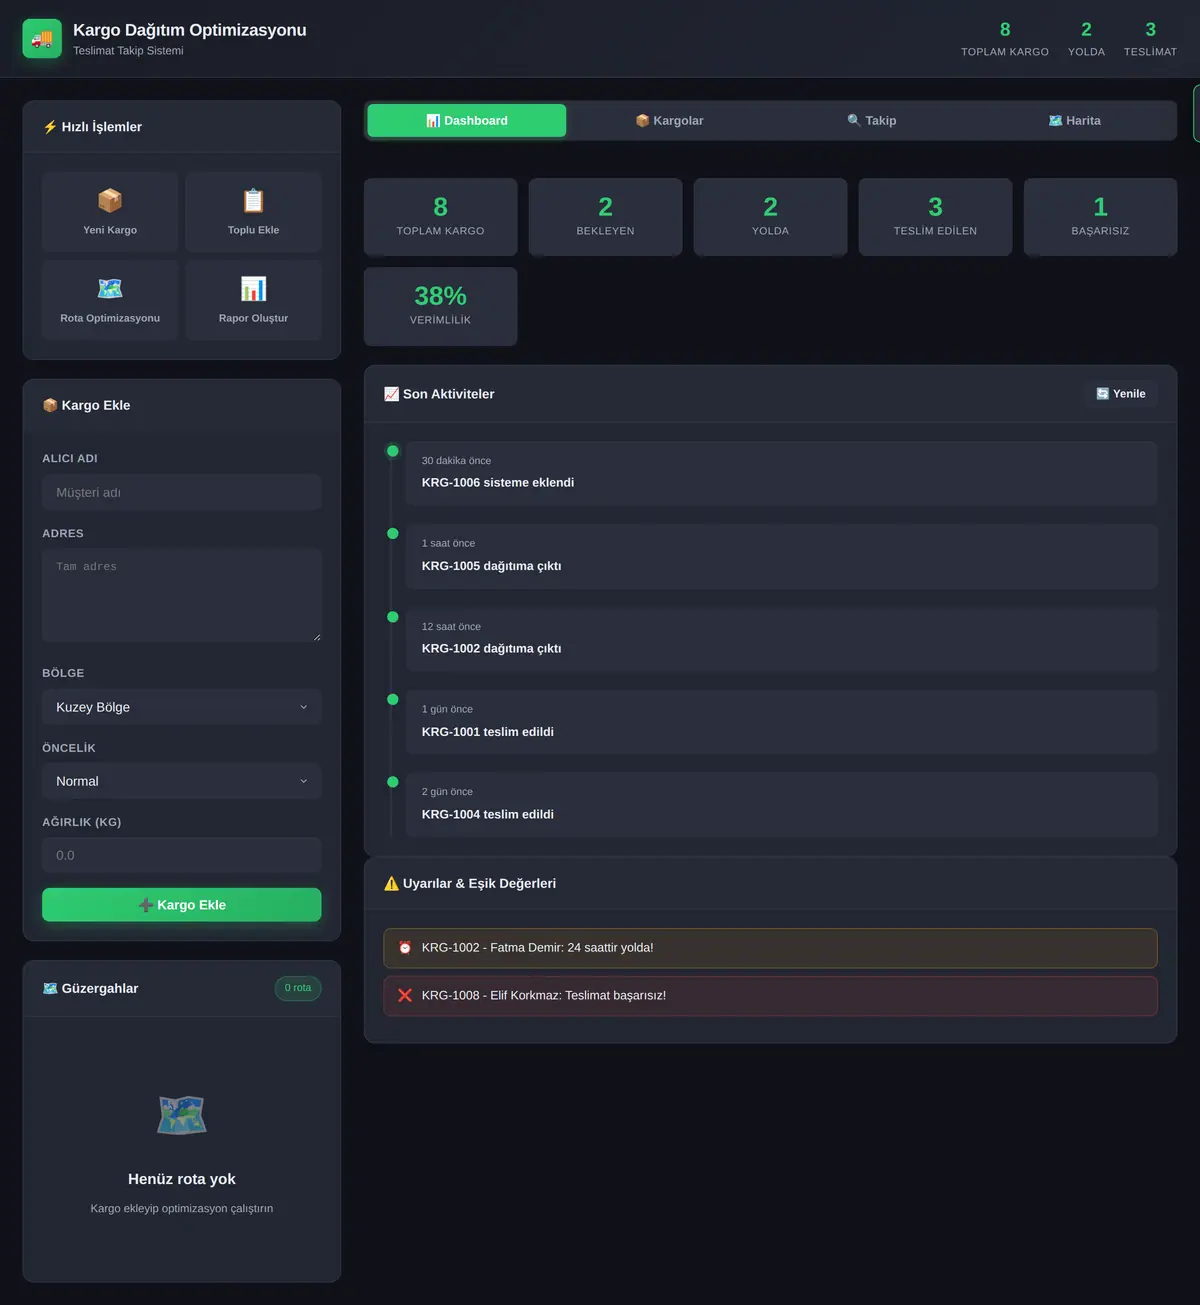The image size is (1200, 1305).
Task: Click the timeline dot for KRG-1006
Action: click(393, 451)
